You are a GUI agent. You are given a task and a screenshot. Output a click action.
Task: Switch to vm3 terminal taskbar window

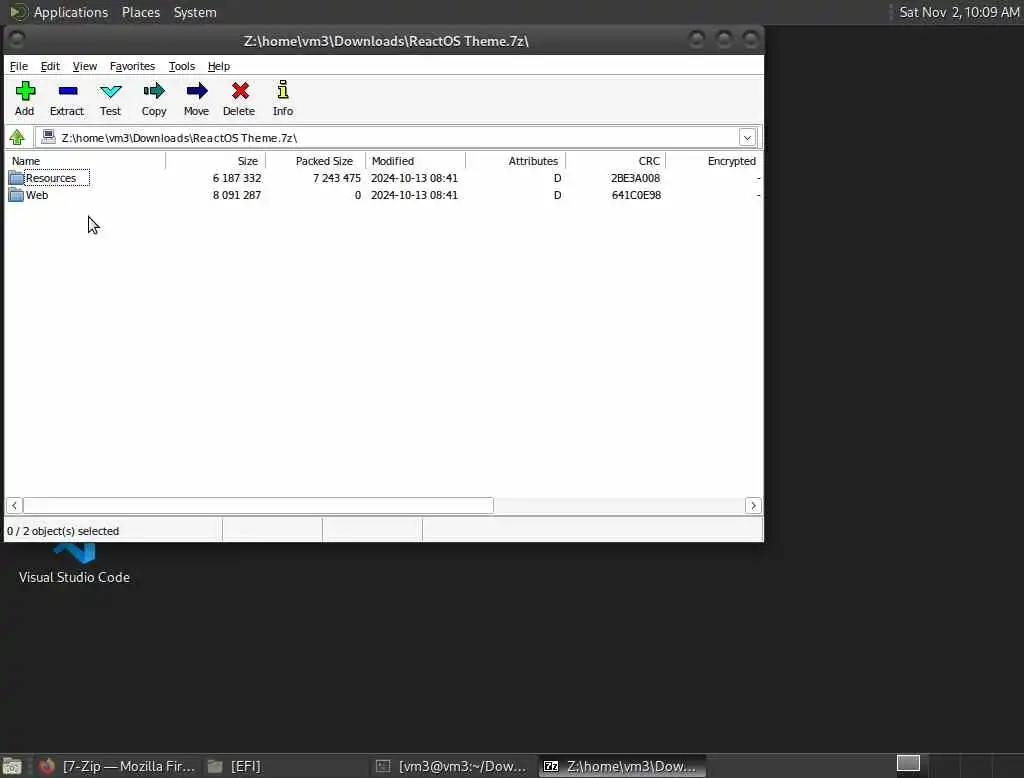click(452, 766)
